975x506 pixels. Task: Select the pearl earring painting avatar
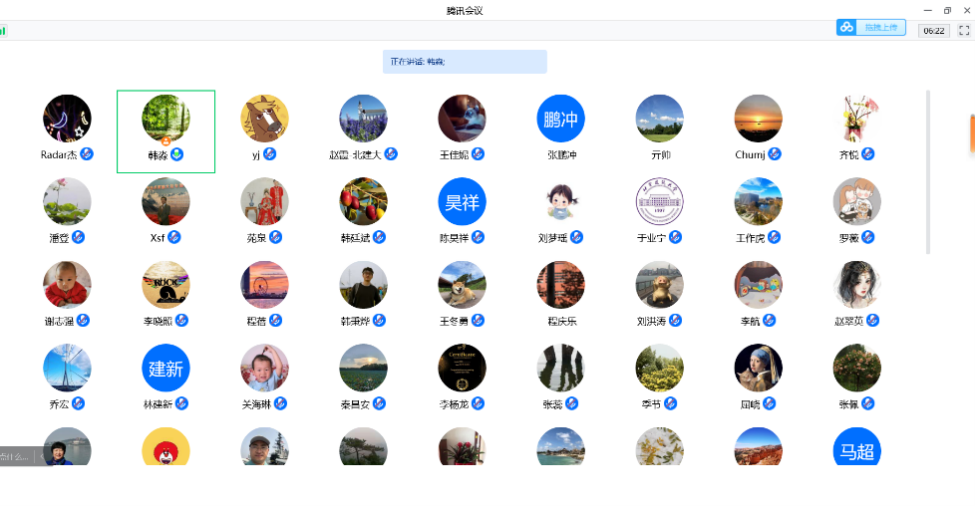758,368
